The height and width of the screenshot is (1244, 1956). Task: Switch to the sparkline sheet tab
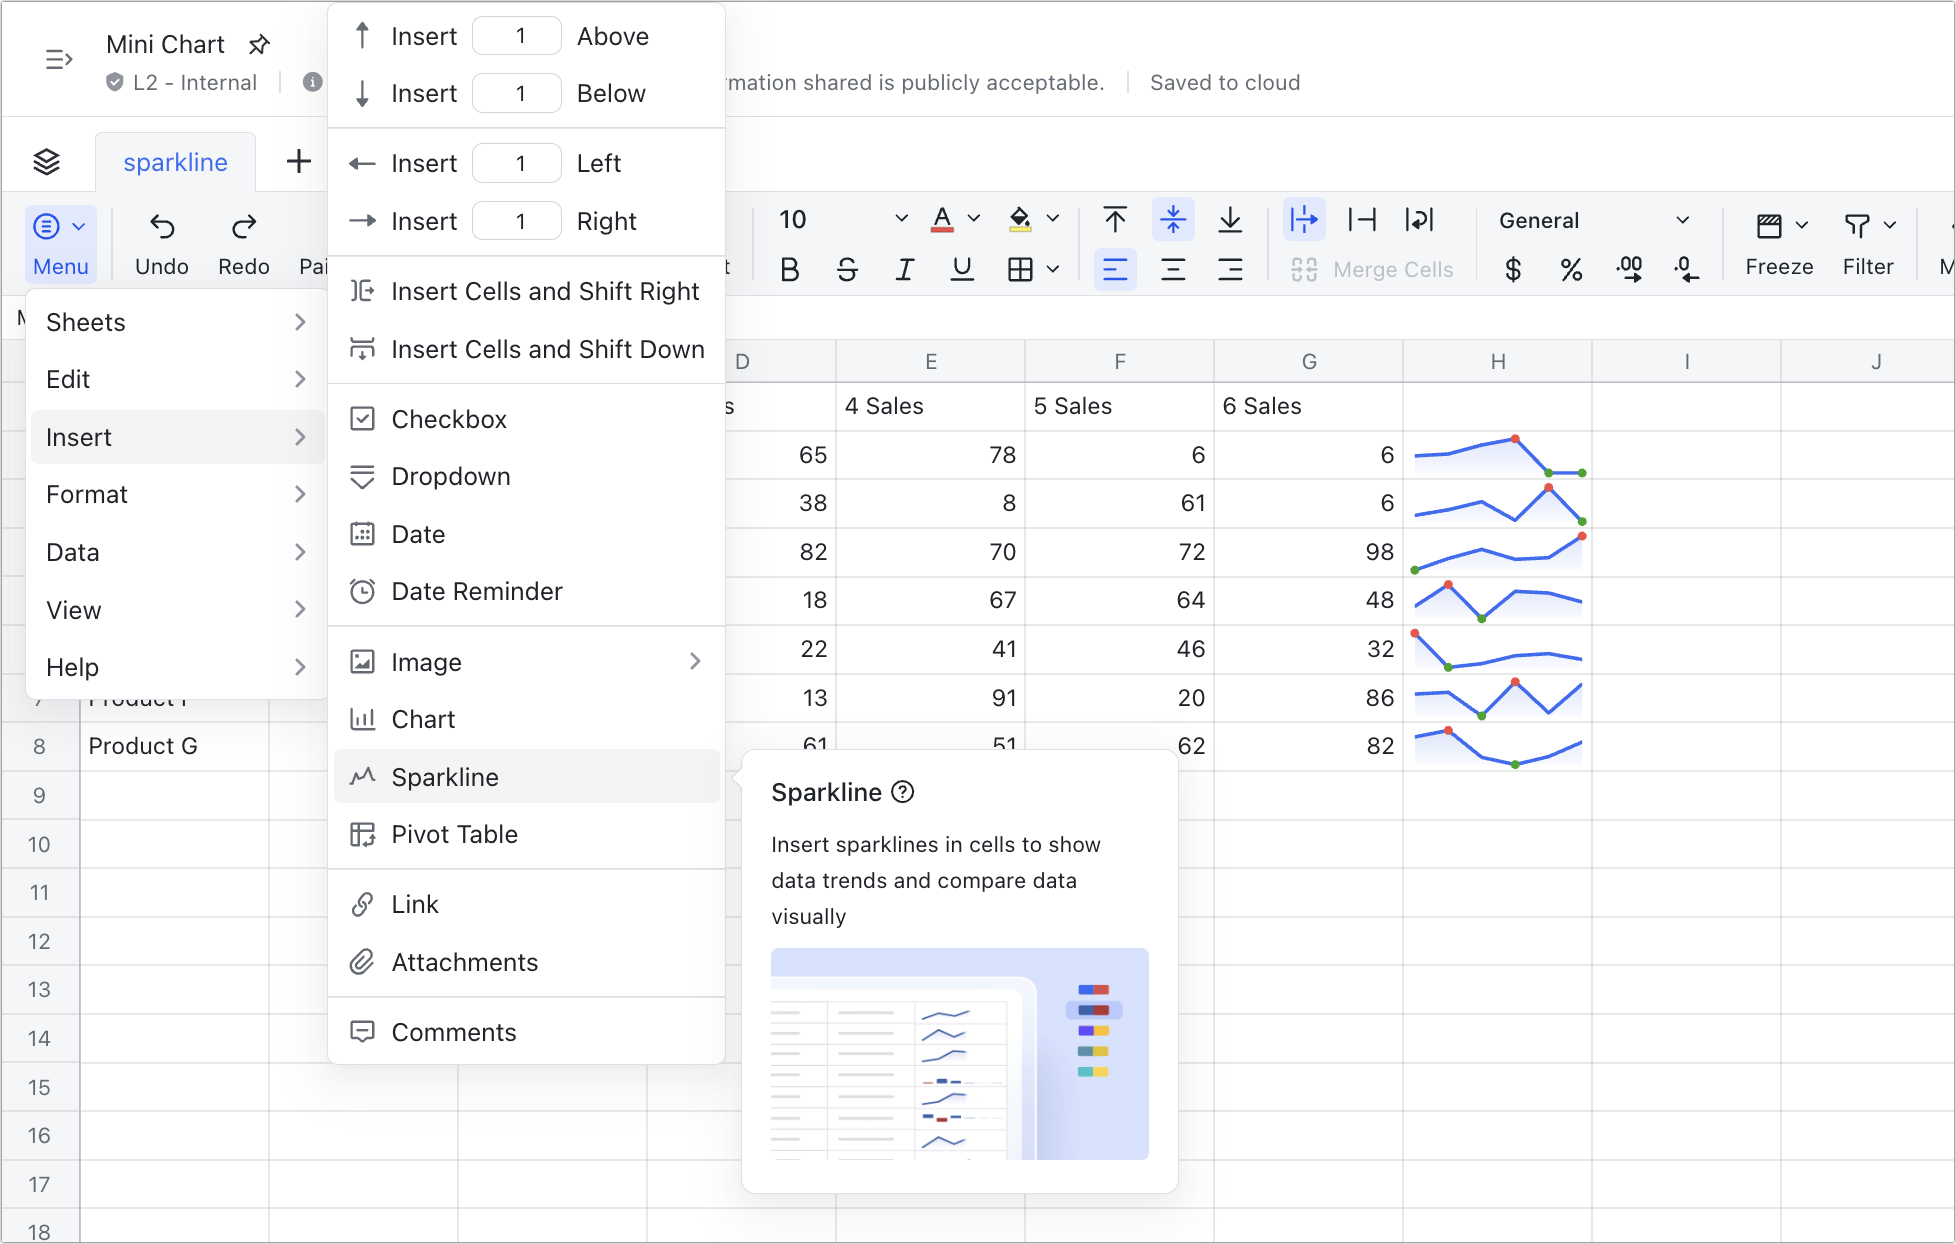point(175,161)
